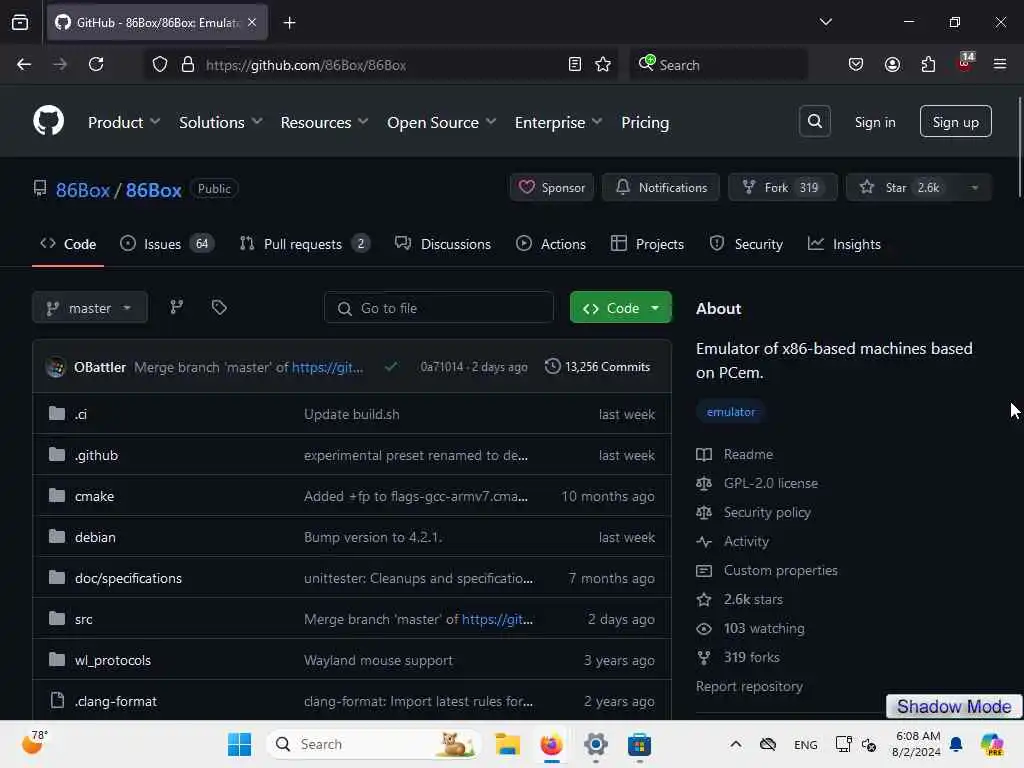1024x768 pixels.
Task: Open Pricing link
Action: click(645, 122)
